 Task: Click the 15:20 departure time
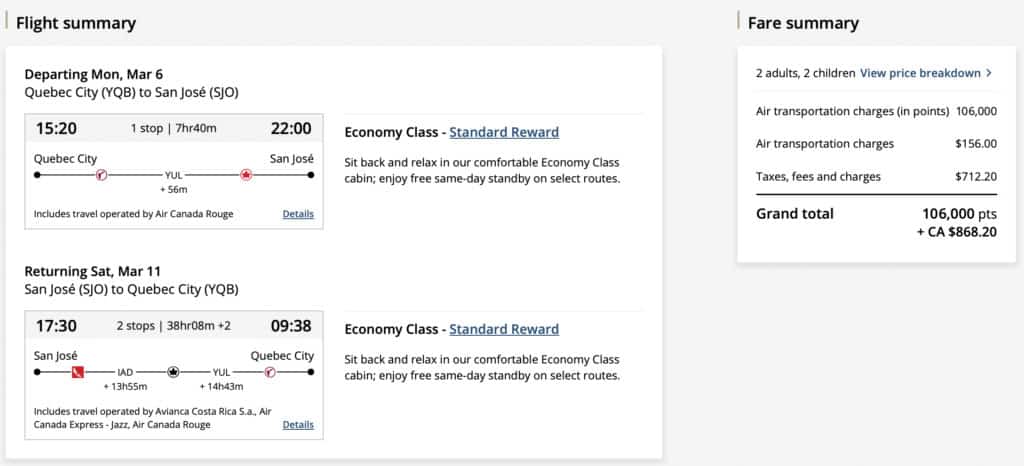(55, 128)
